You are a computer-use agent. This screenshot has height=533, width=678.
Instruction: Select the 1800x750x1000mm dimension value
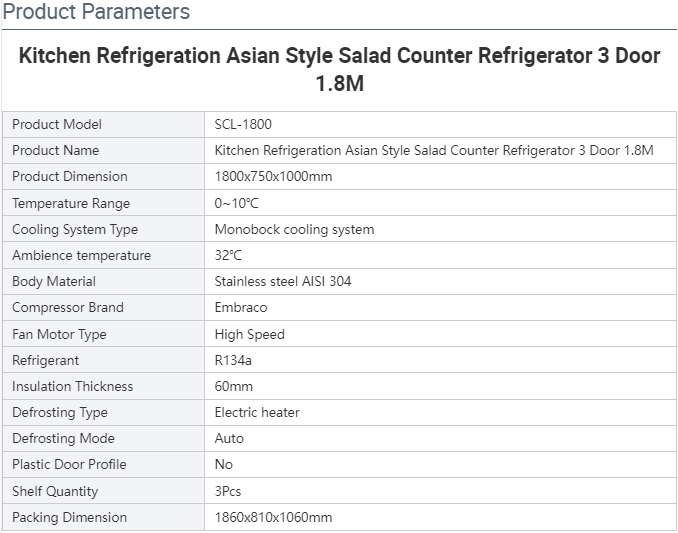coord(273,176)
